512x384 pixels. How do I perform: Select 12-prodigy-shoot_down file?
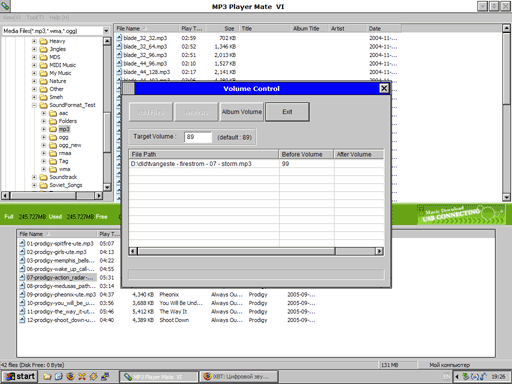tap(61, 320)
